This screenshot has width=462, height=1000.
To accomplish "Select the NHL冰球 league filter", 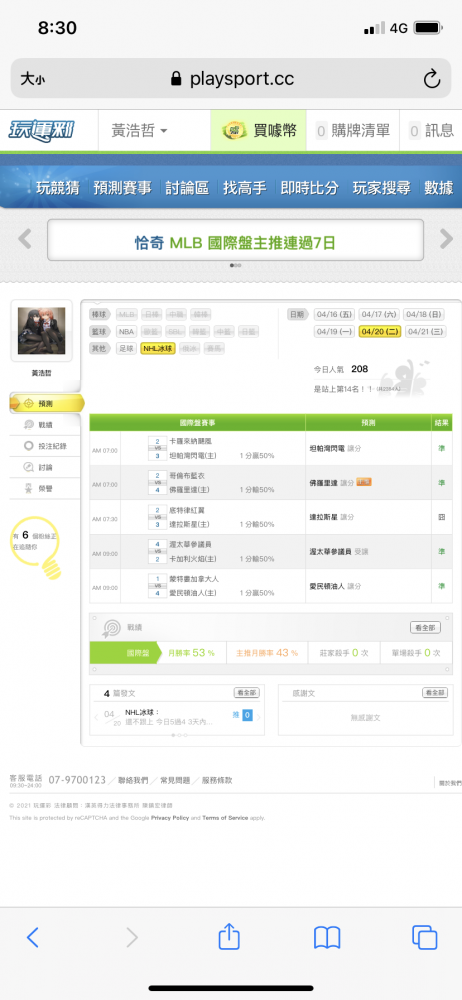I will [x=158, y=348].
